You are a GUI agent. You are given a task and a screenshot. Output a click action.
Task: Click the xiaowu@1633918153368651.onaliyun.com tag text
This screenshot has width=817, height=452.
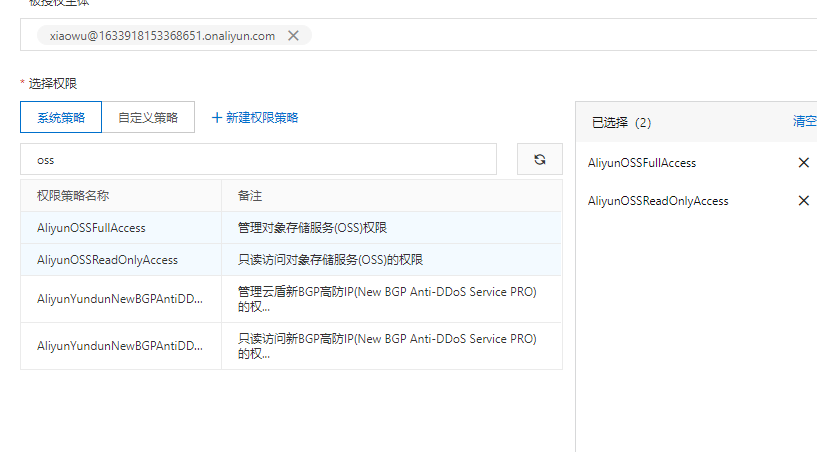coord(162,36)
